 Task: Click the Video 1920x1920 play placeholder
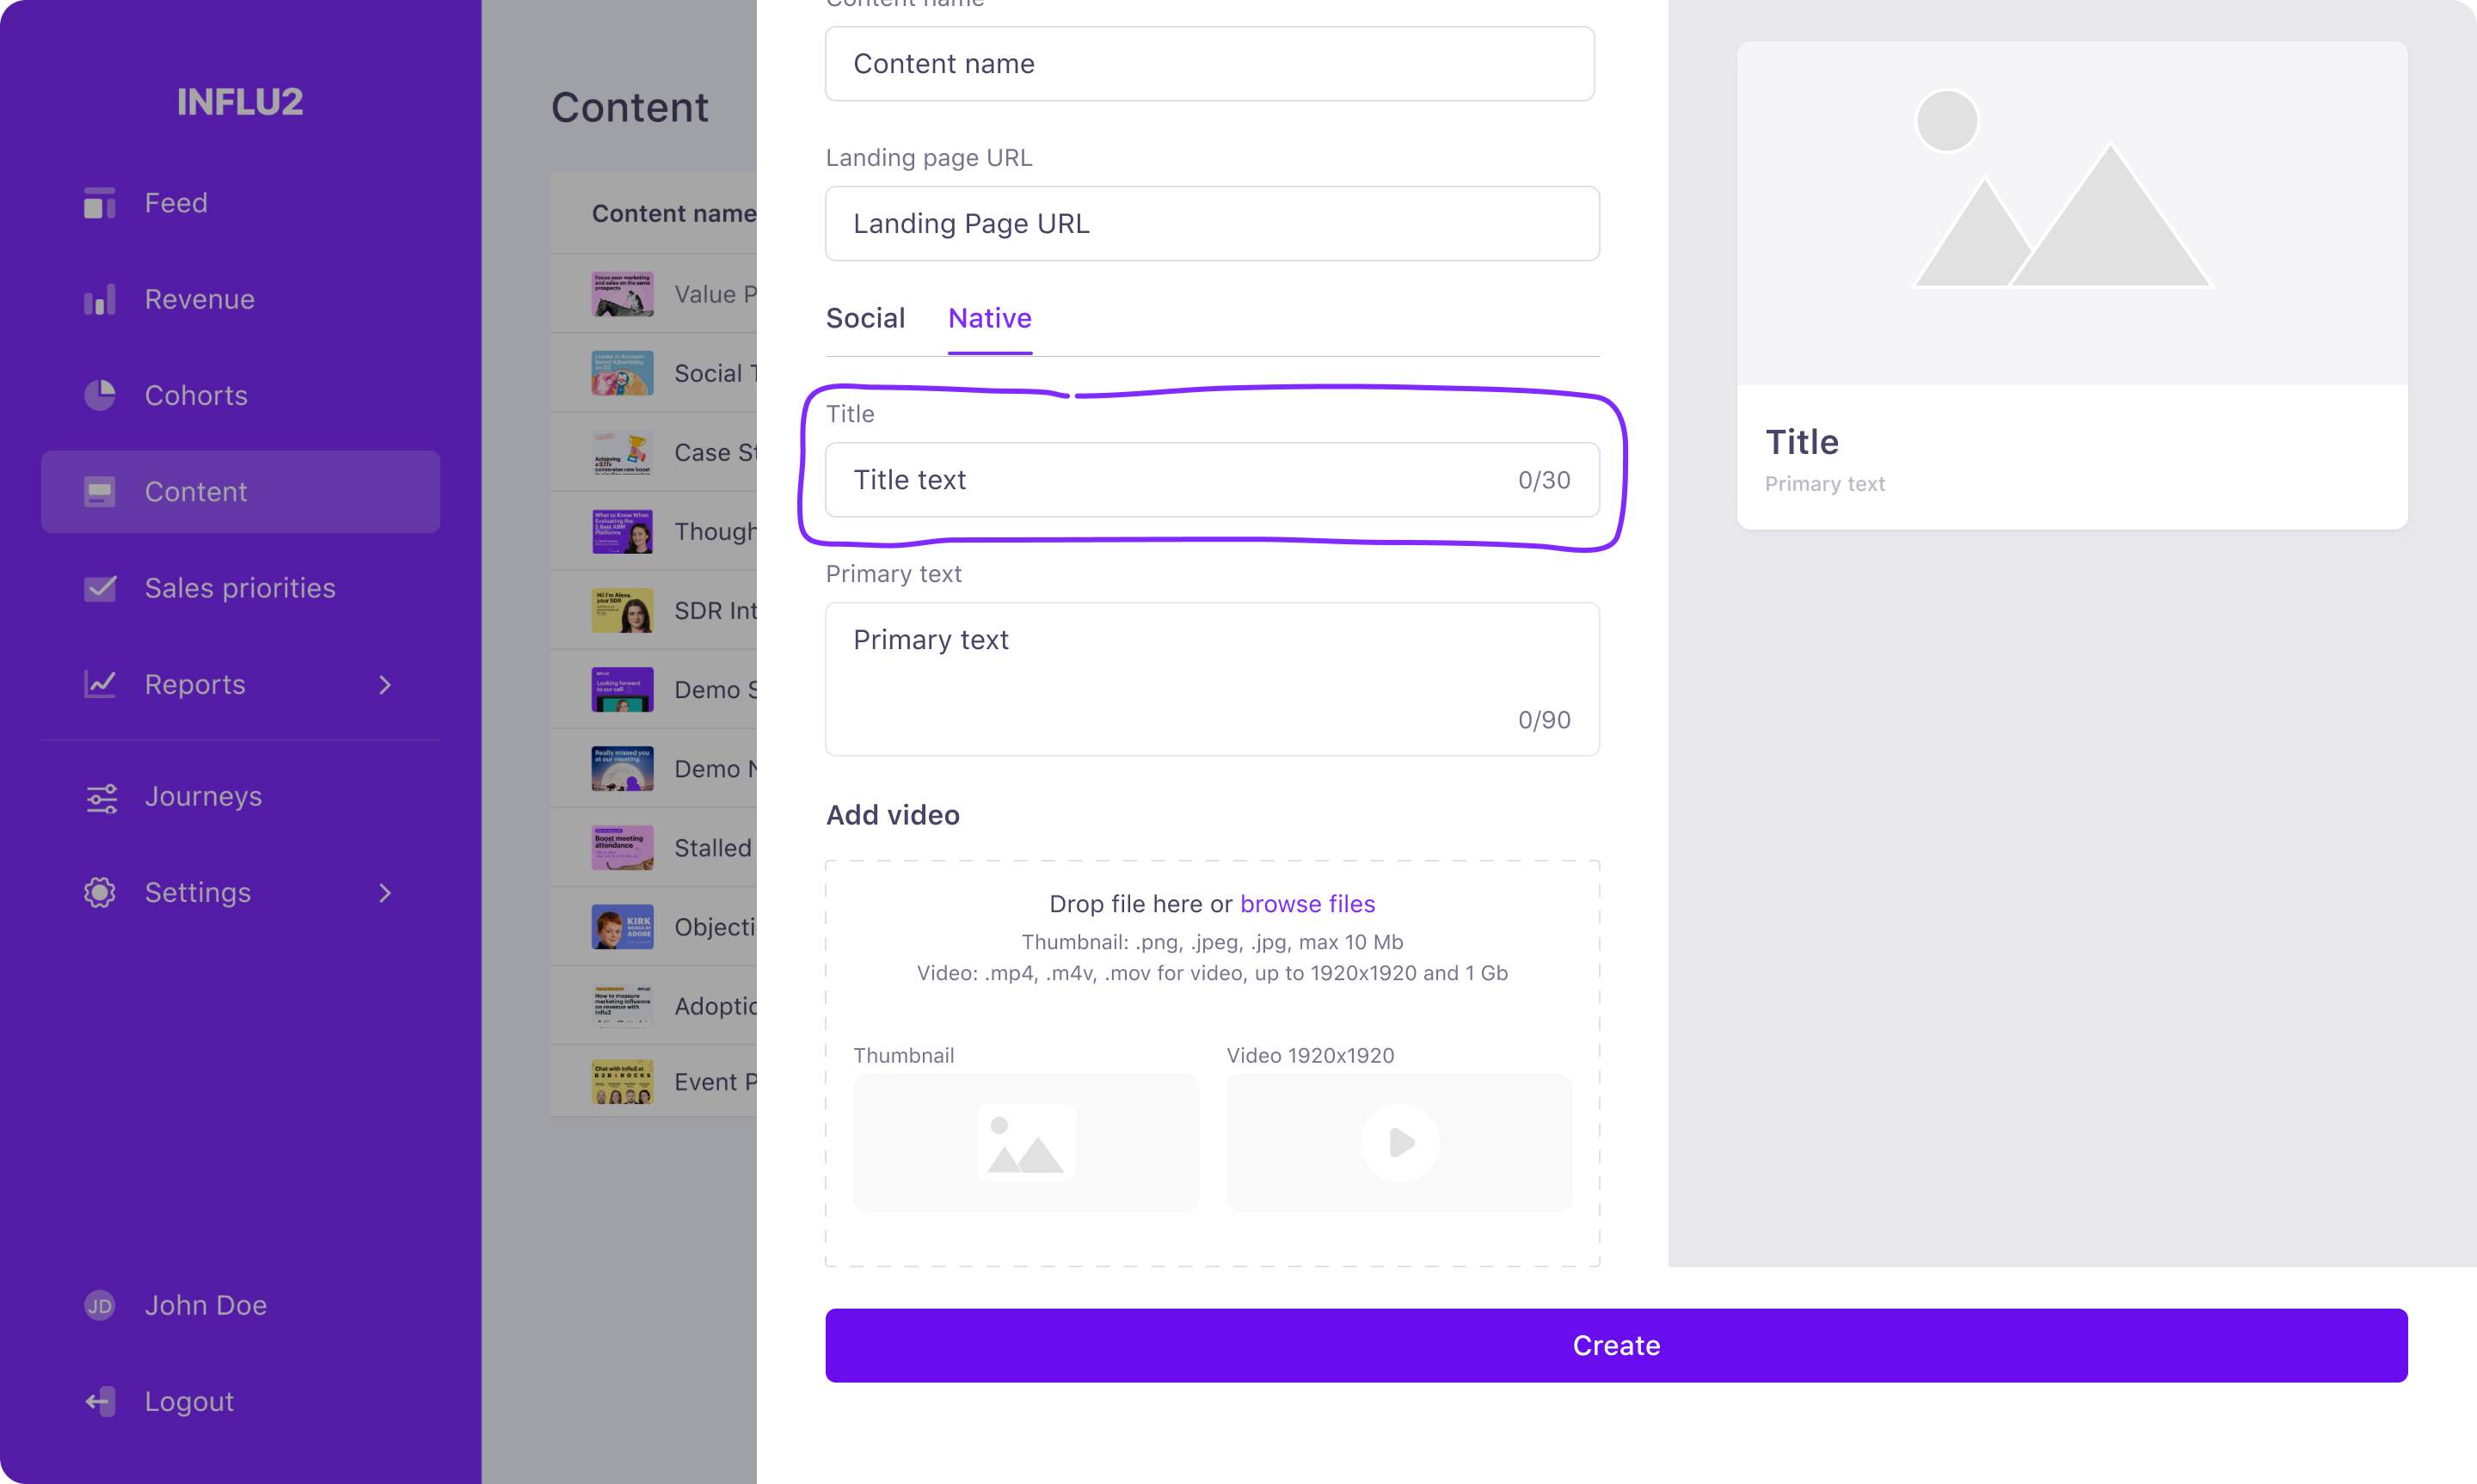tap(1399, 1142)
